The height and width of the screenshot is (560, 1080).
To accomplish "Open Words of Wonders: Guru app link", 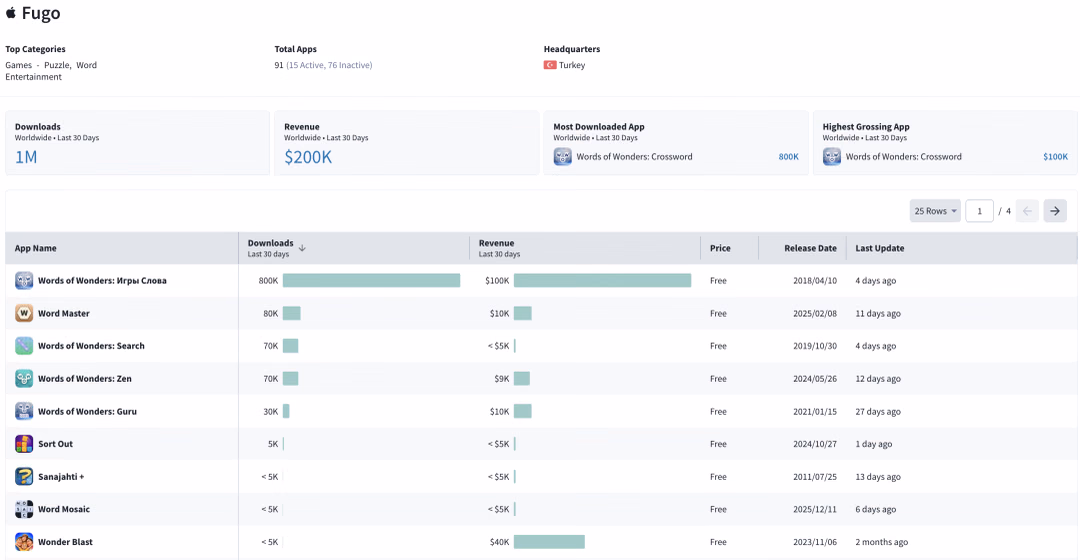I will 87,412.
